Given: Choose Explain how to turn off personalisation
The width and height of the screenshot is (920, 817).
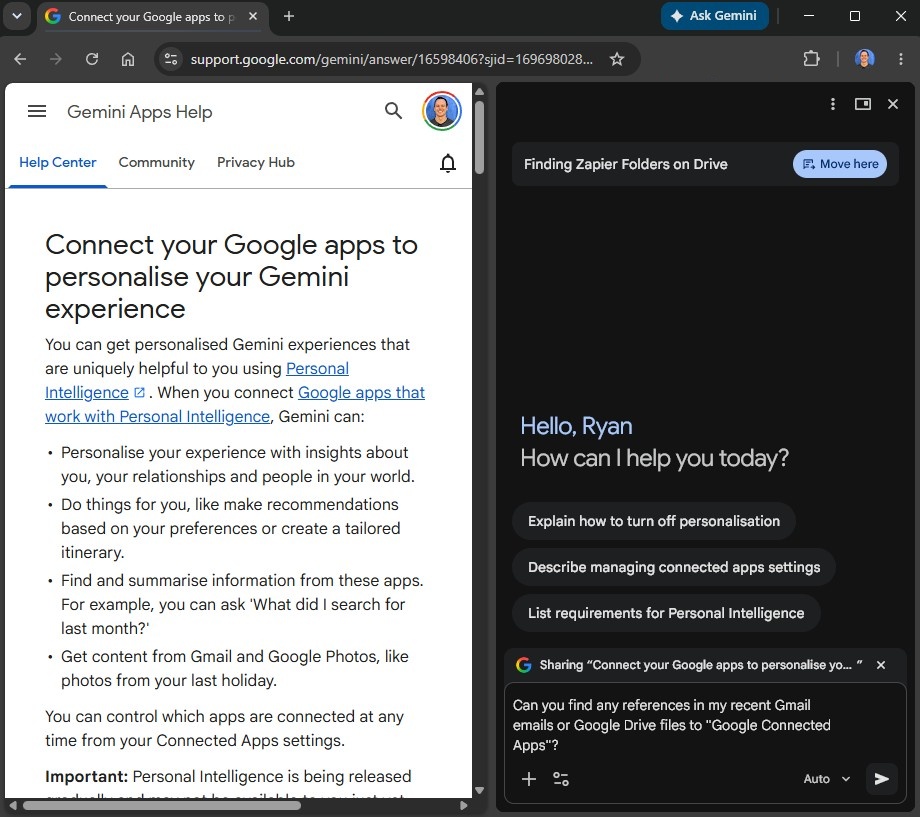Looking at the screenshot, I should (x=654, y=521).
